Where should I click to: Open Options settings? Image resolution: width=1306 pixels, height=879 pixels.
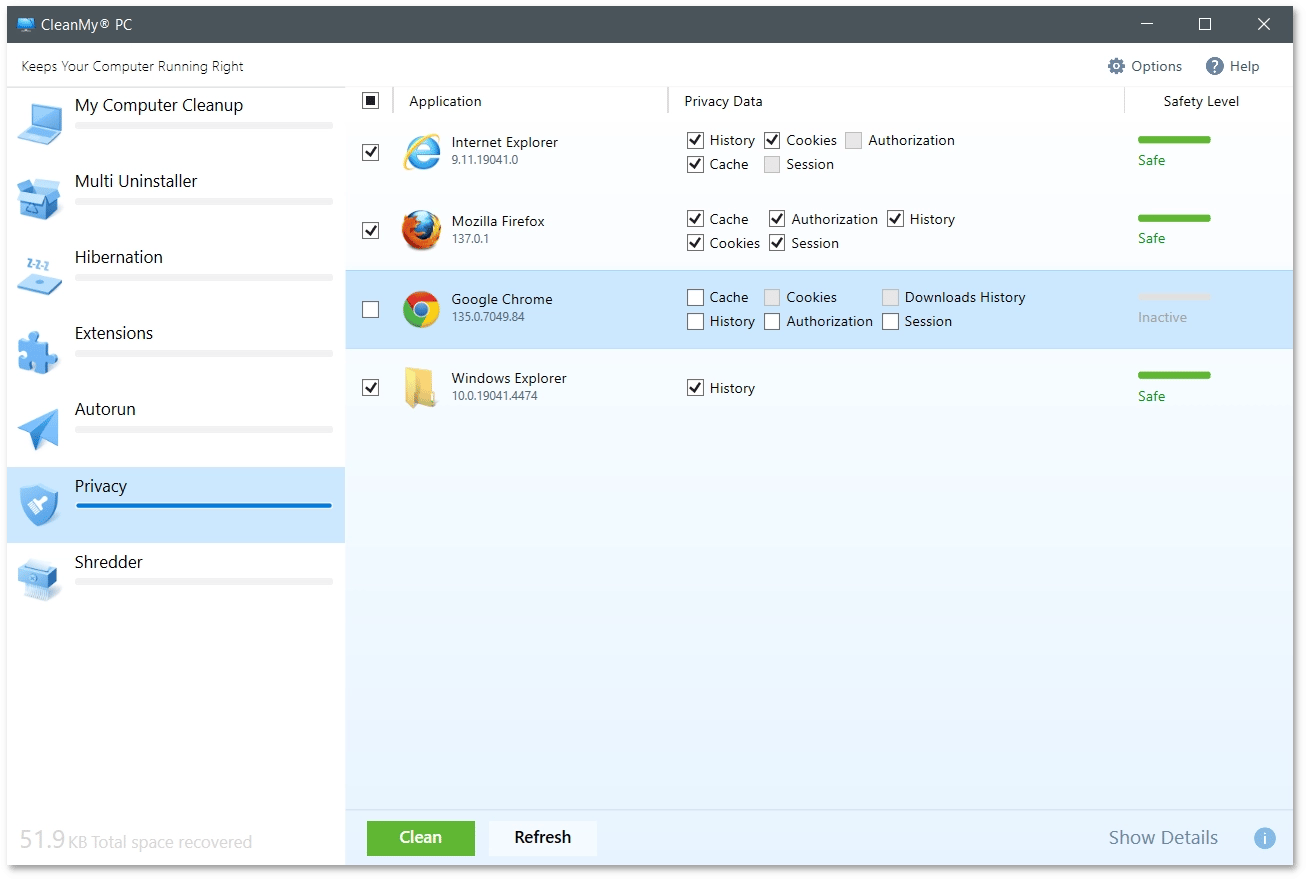coord(1145,66)
